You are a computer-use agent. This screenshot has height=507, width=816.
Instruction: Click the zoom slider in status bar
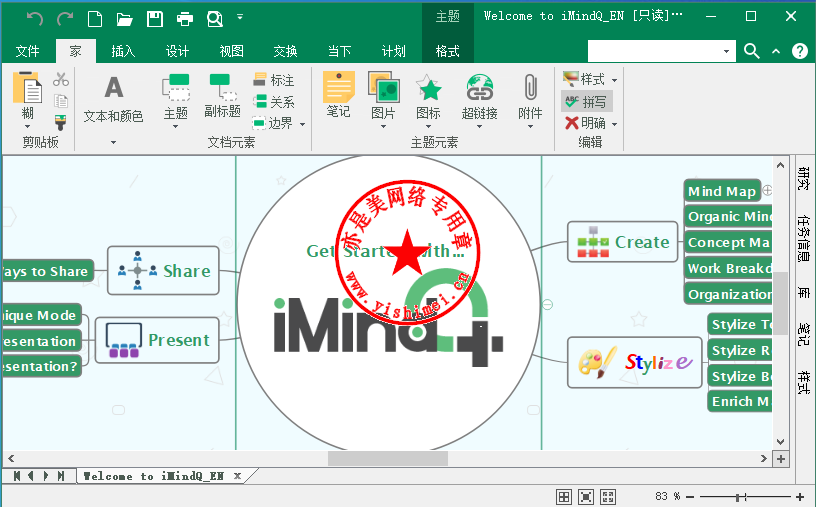pos(739,496)
